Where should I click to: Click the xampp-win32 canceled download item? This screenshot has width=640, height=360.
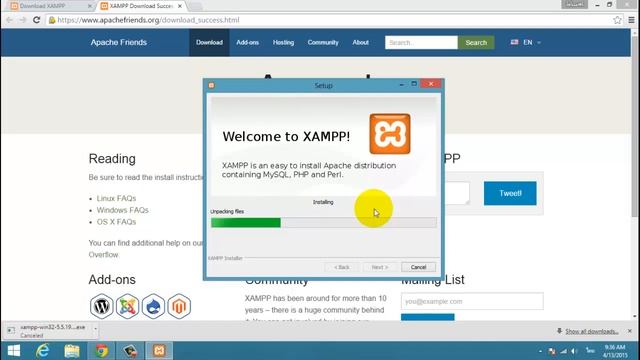click(x=50, y=331)
